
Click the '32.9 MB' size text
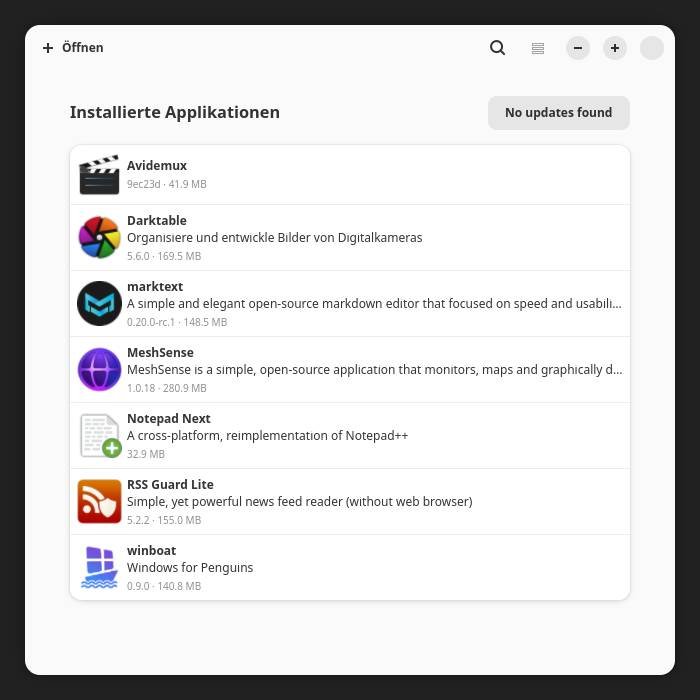[146, 454]
